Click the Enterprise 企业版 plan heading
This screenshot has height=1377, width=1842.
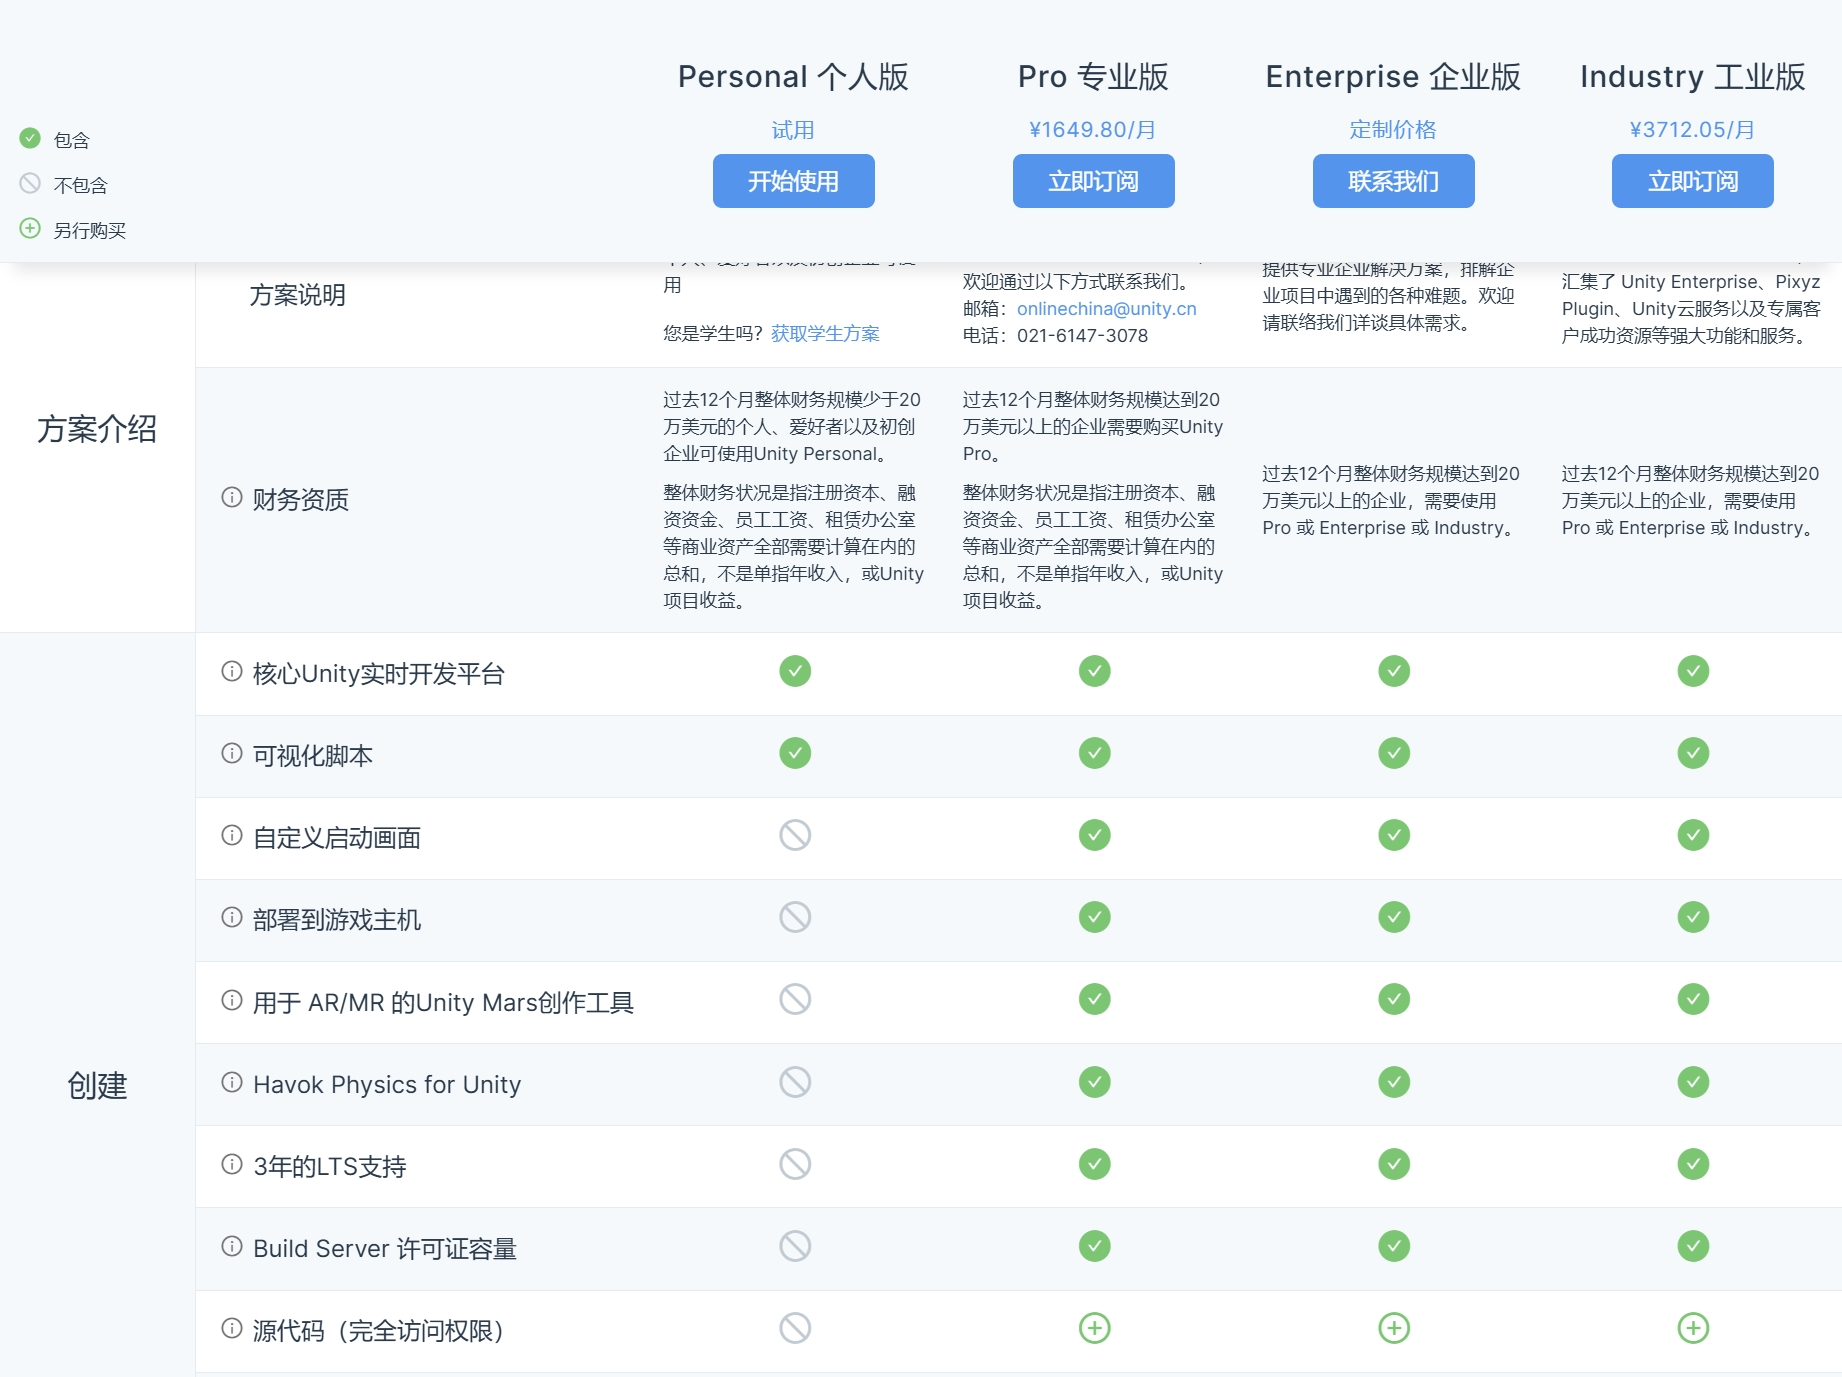click(x=1393, y=77)
